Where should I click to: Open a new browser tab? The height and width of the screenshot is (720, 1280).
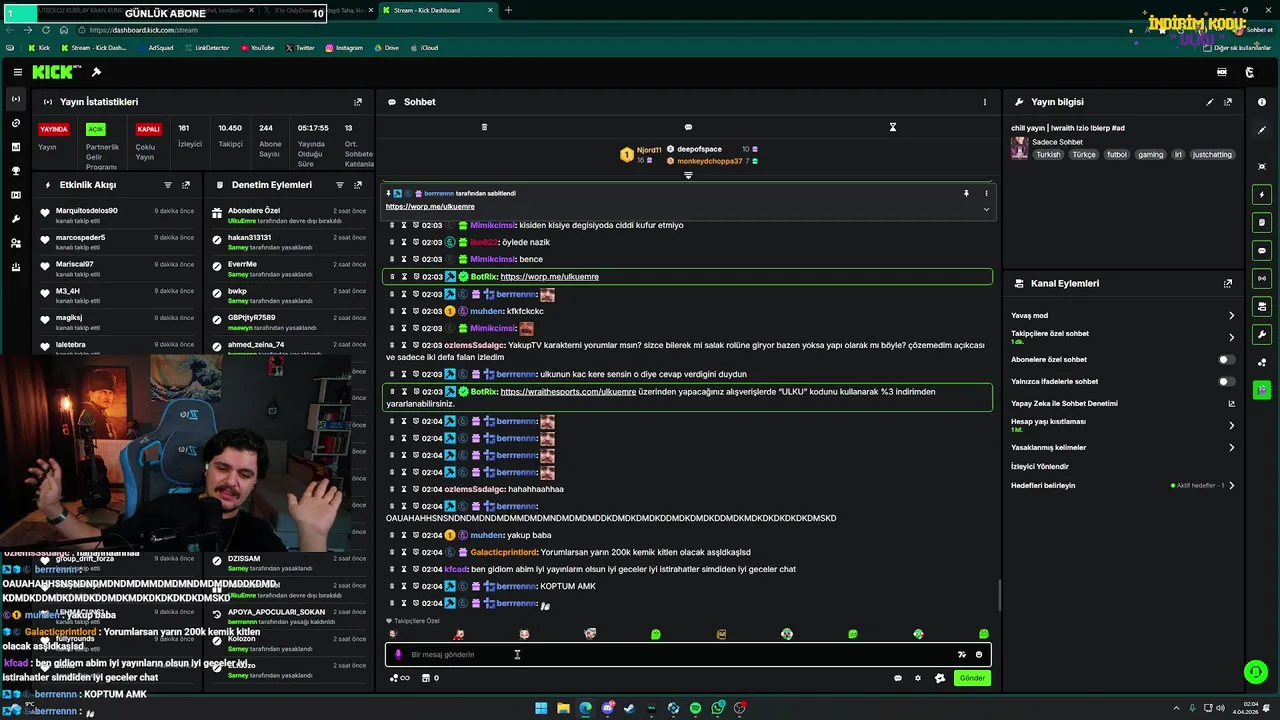[508, 10]
